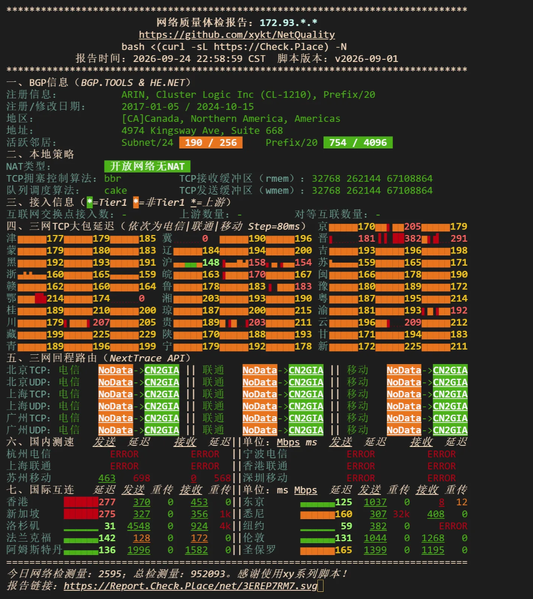This screenshot has height=599, width=533.
Task: Click CN2GIA badge in 上海TCP 联通 route
Action: coord(306,394)
